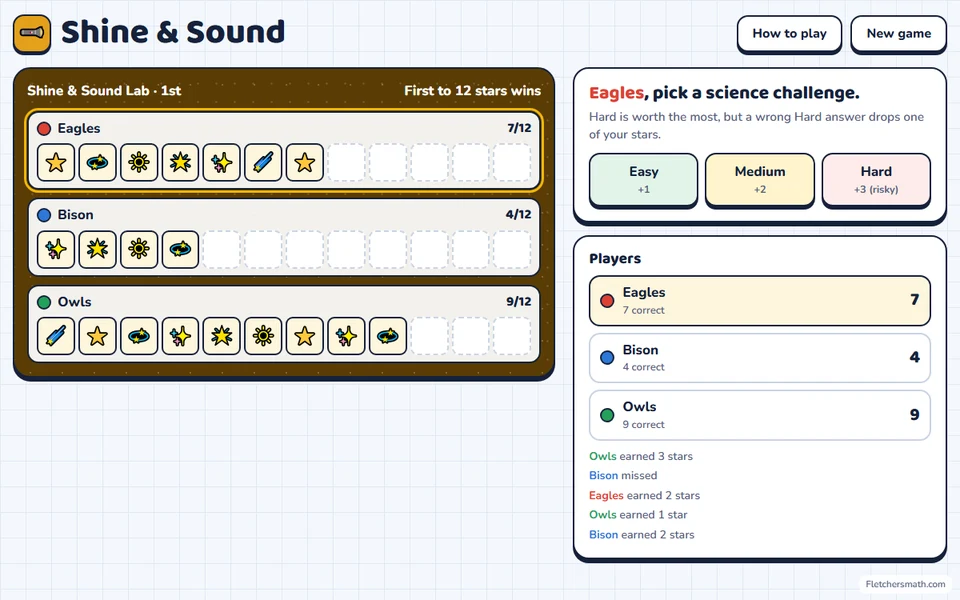Start a New game
Image resolution: width=960 pixels, height=600 pixels.
tap(898, 34)
